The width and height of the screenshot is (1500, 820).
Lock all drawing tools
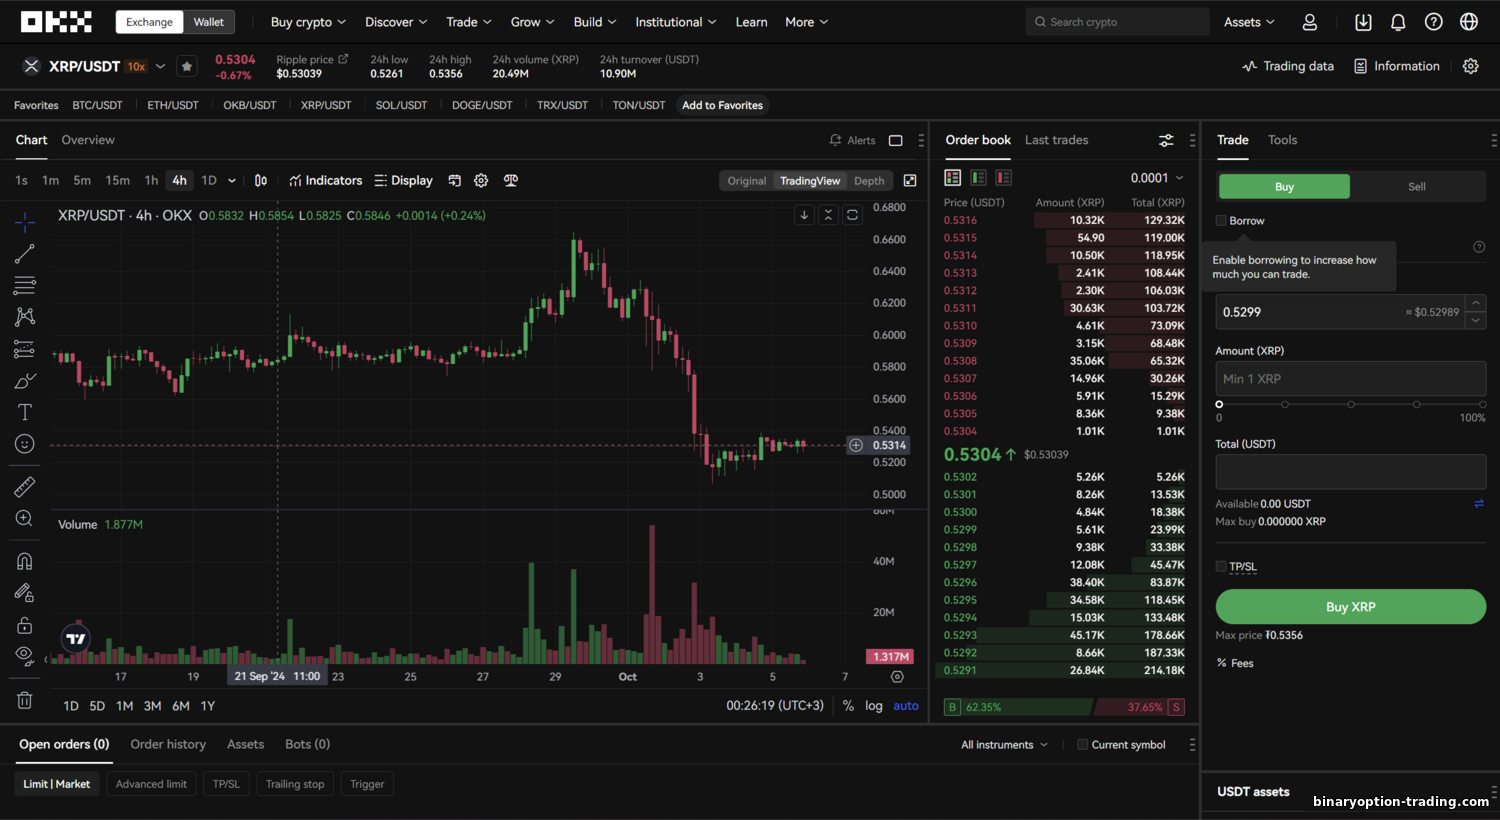click(x=25, y=625)
